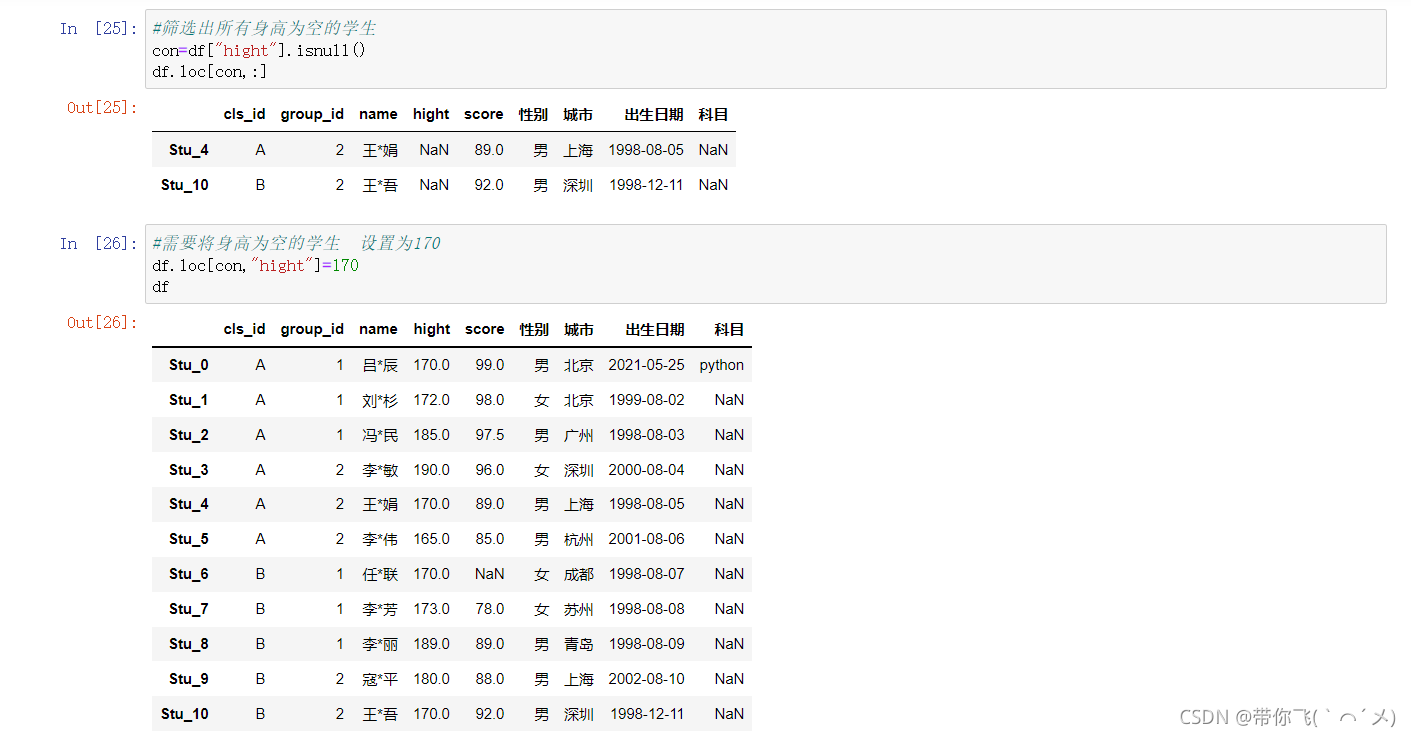This screenshot has height=737, width=1411.
Task: Click the '城市' header in Out[26] table
Action: (x=579, y=330)
